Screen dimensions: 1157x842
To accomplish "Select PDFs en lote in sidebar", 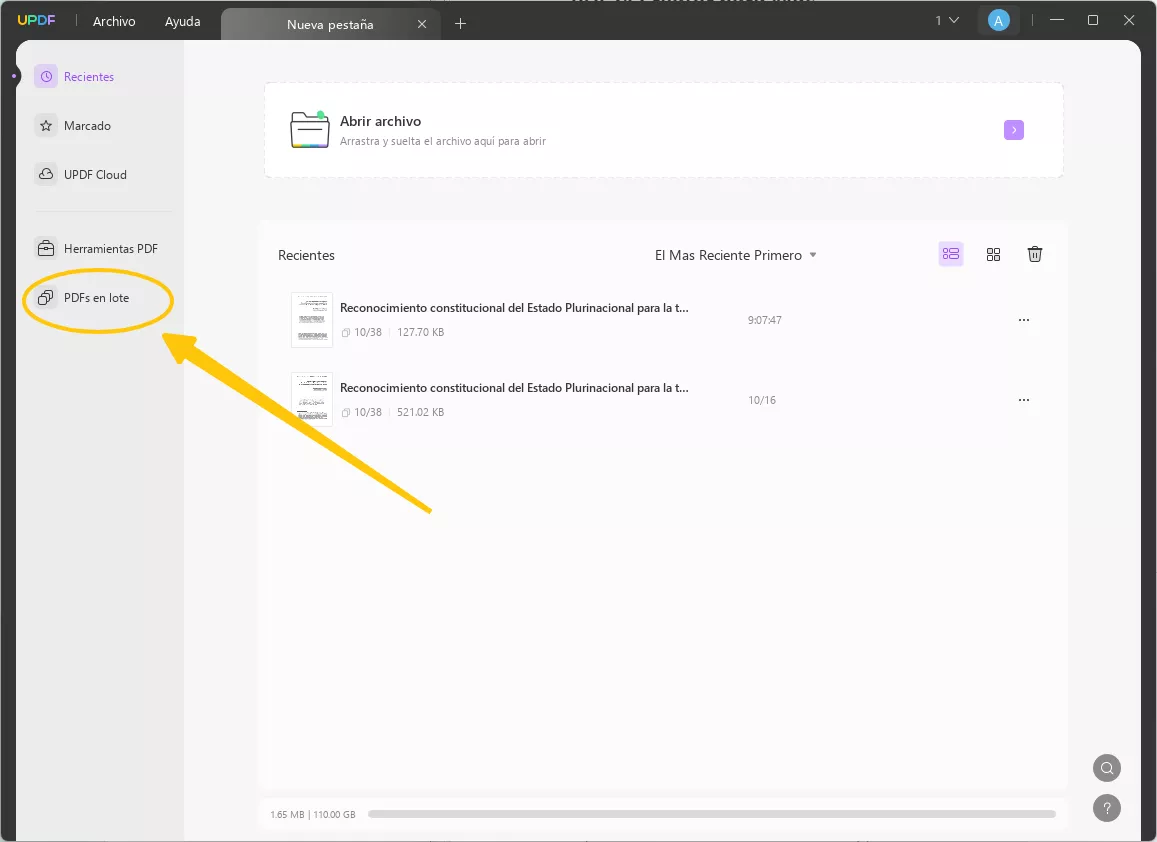I will (97, 297).
